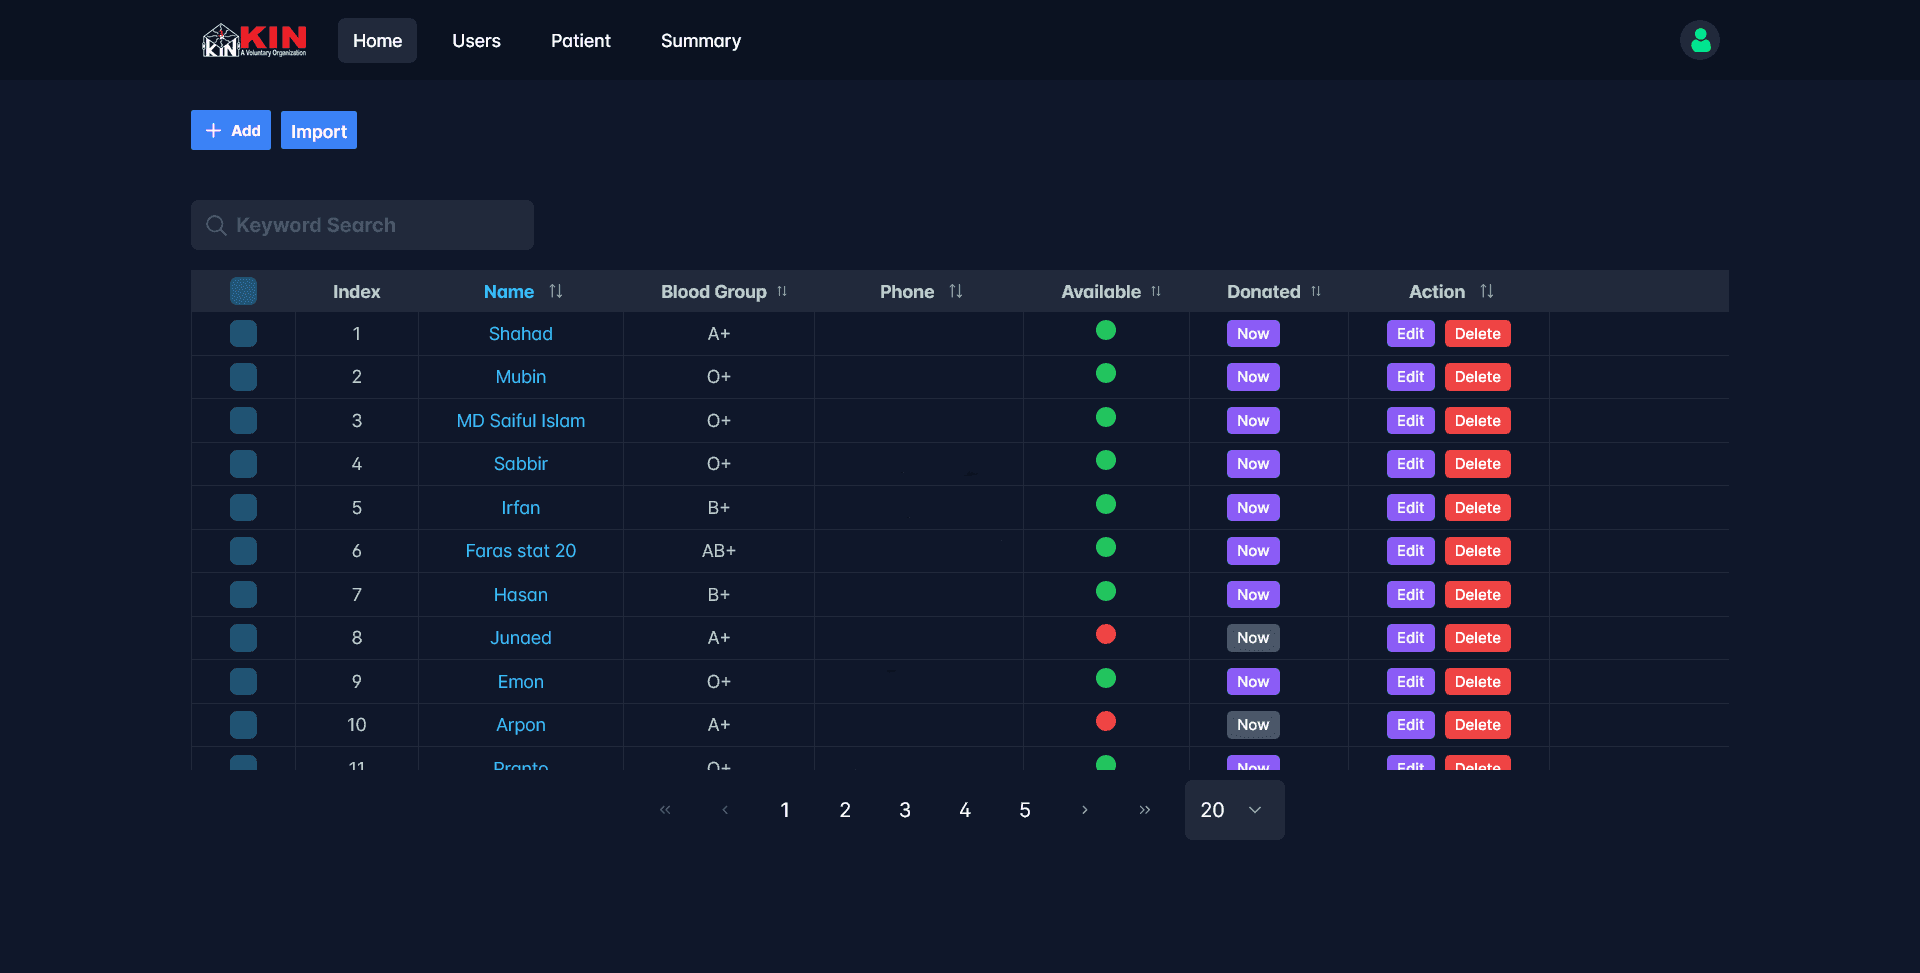This screenshot has height=973, width=1920.
Task: Sort by Available column icon
Action: click(x=1156, y=291)
